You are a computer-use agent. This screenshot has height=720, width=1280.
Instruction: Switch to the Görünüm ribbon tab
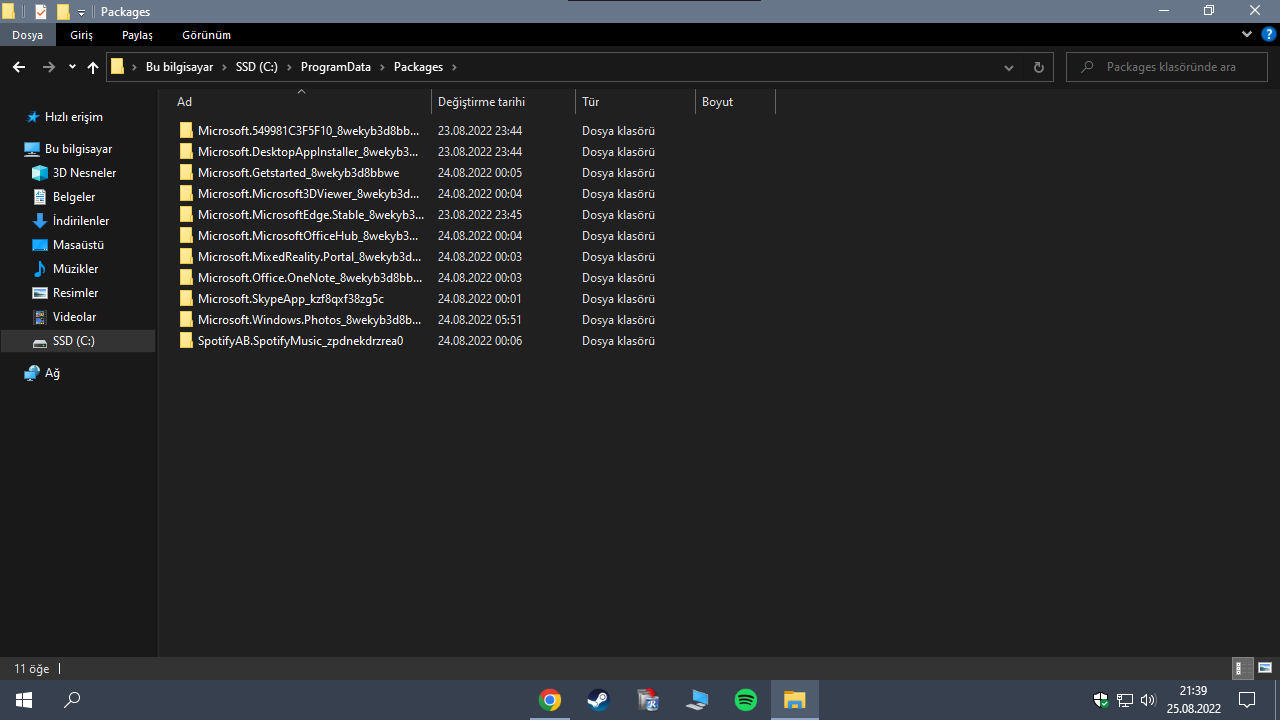click(207, 35)
